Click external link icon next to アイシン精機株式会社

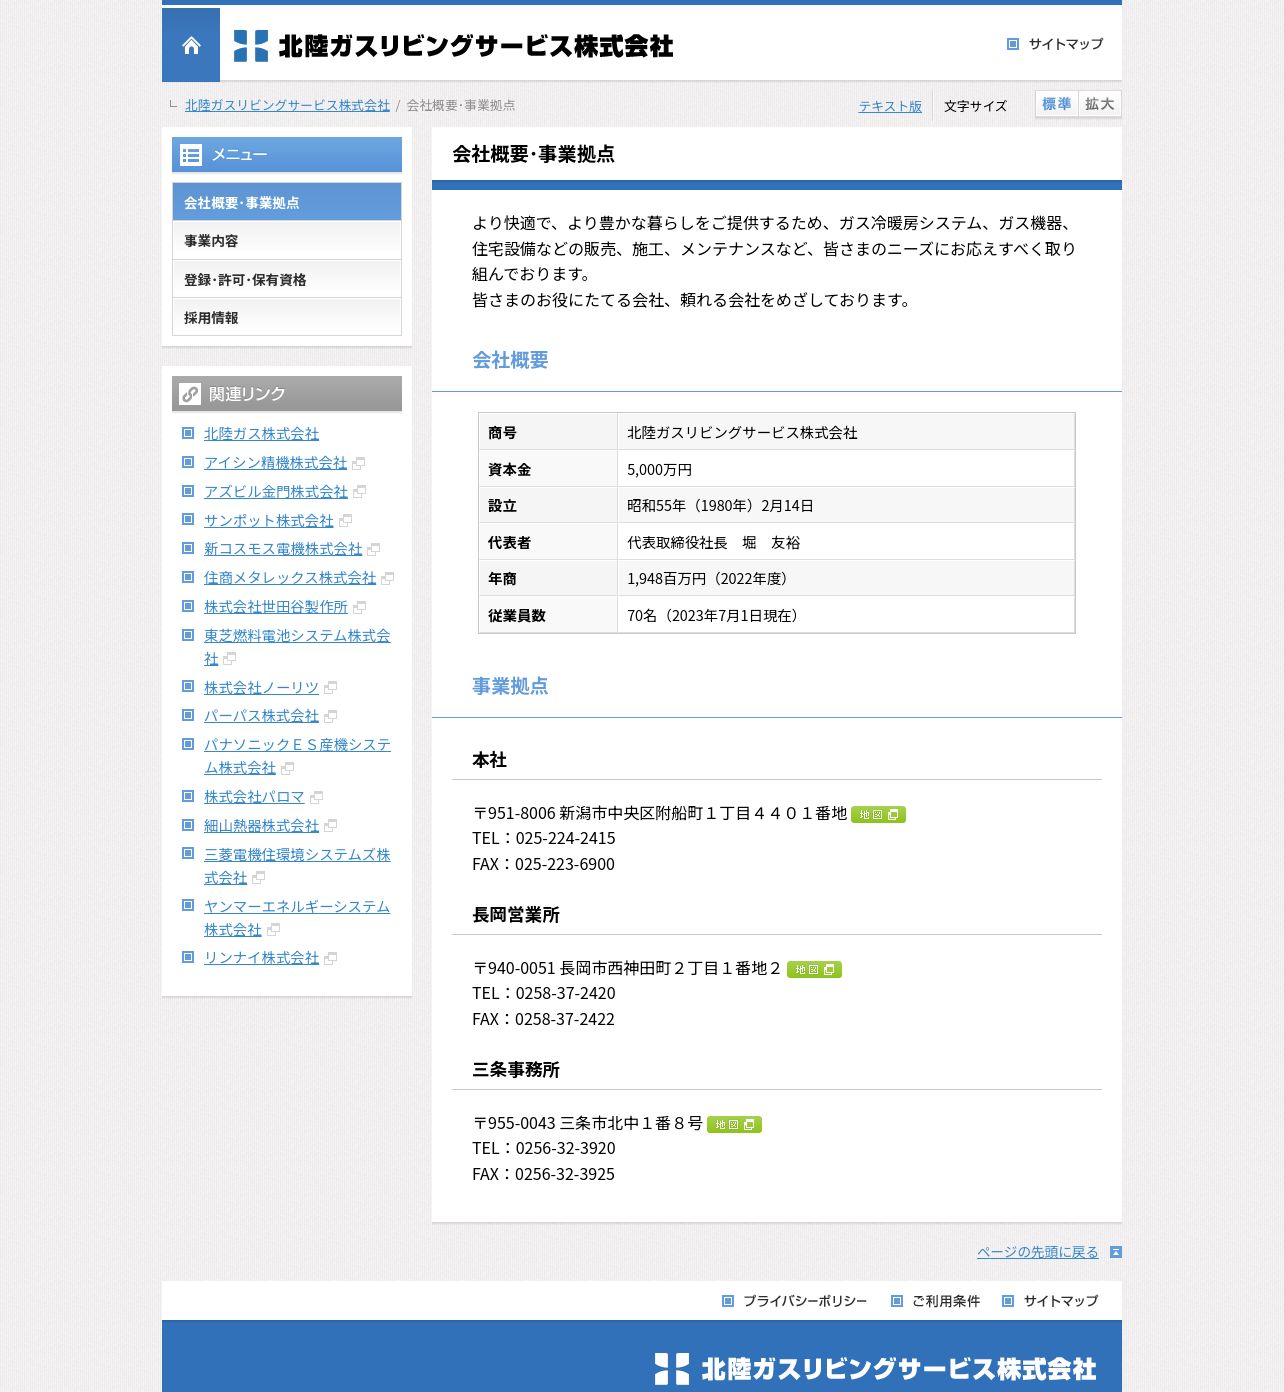[x=359, y=464]
